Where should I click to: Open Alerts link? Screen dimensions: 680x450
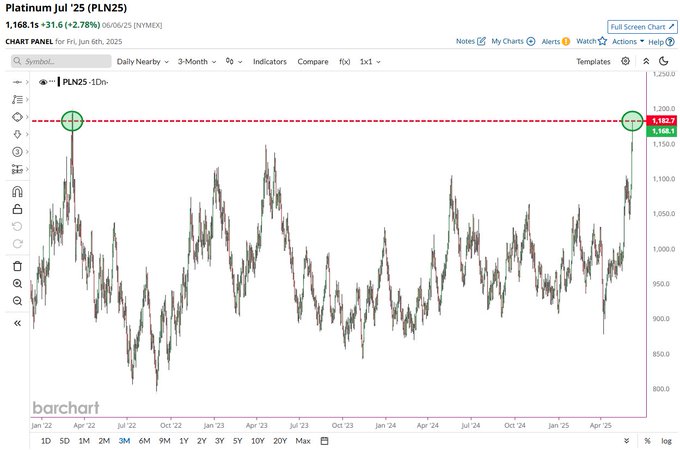click(x=556, y=42)
